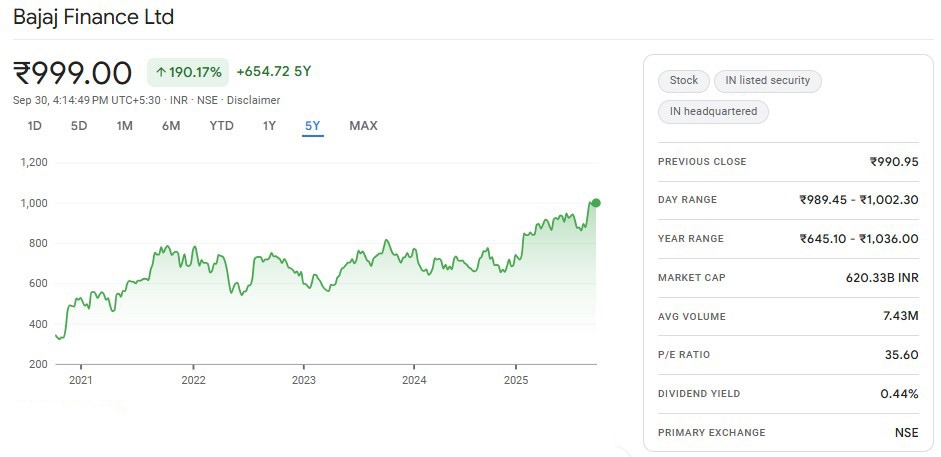Click the Dividend Yield value 0.44%
The height and width of the screenshot is (457, 941).
tap(900, 394)
